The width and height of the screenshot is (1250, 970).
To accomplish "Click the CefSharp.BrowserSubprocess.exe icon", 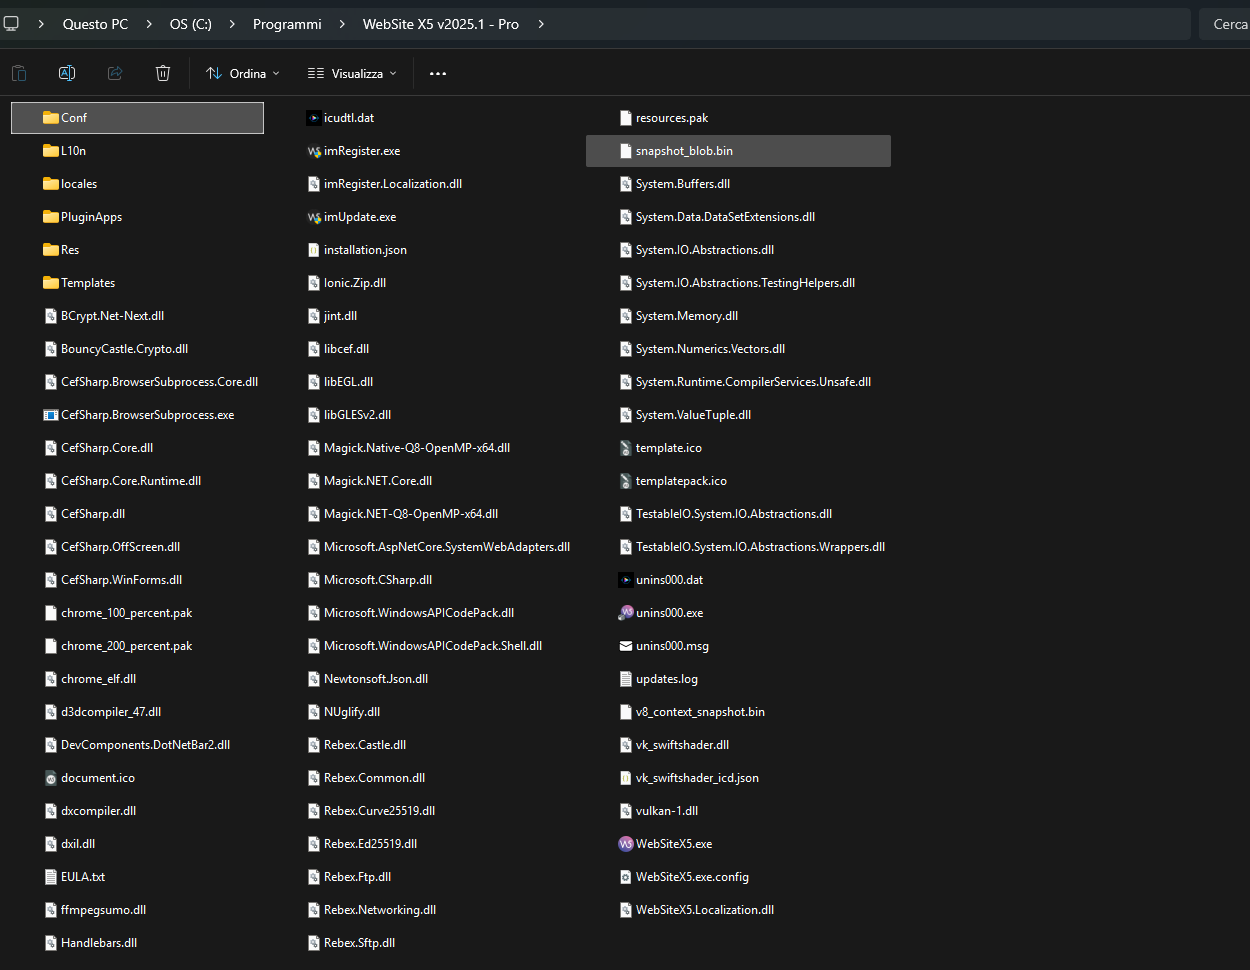I will (x=51, y=415).
